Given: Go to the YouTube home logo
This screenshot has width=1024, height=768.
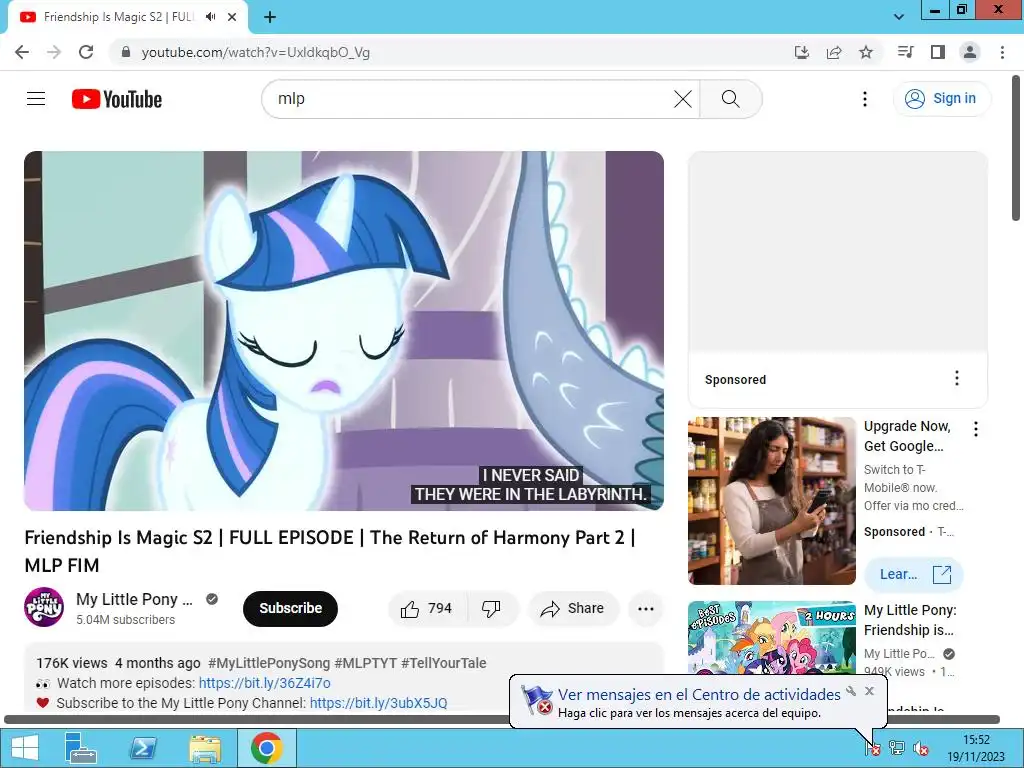Looking at the screenshot, I should tap(117, 99).
